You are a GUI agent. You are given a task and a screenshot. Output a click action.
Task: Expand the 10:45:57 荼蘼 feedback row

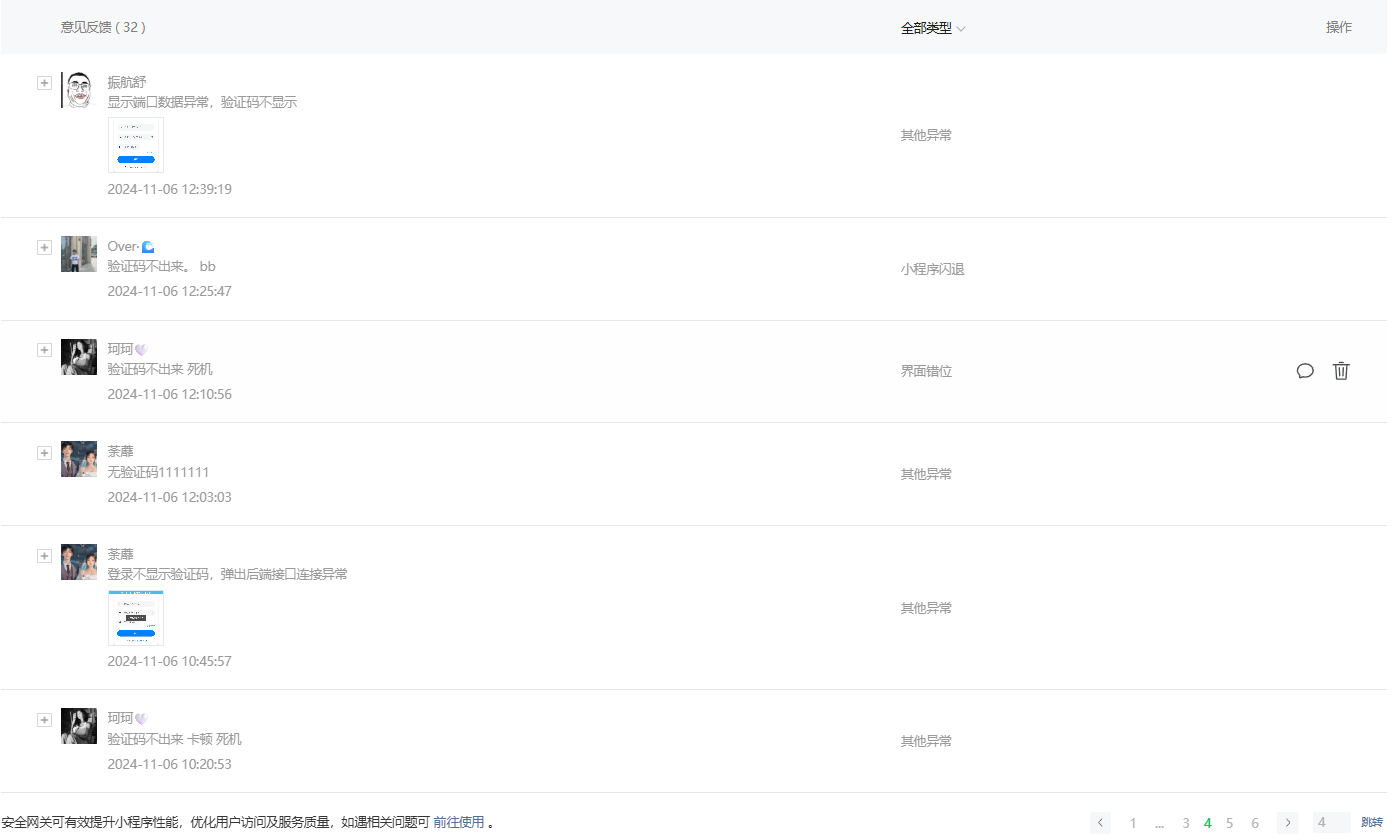[44, 556]
